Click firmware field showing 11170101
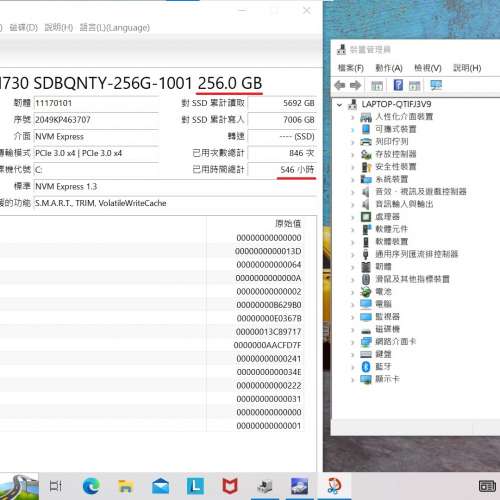This screenshot has width=500, height=500. click(x=96, y=103)
